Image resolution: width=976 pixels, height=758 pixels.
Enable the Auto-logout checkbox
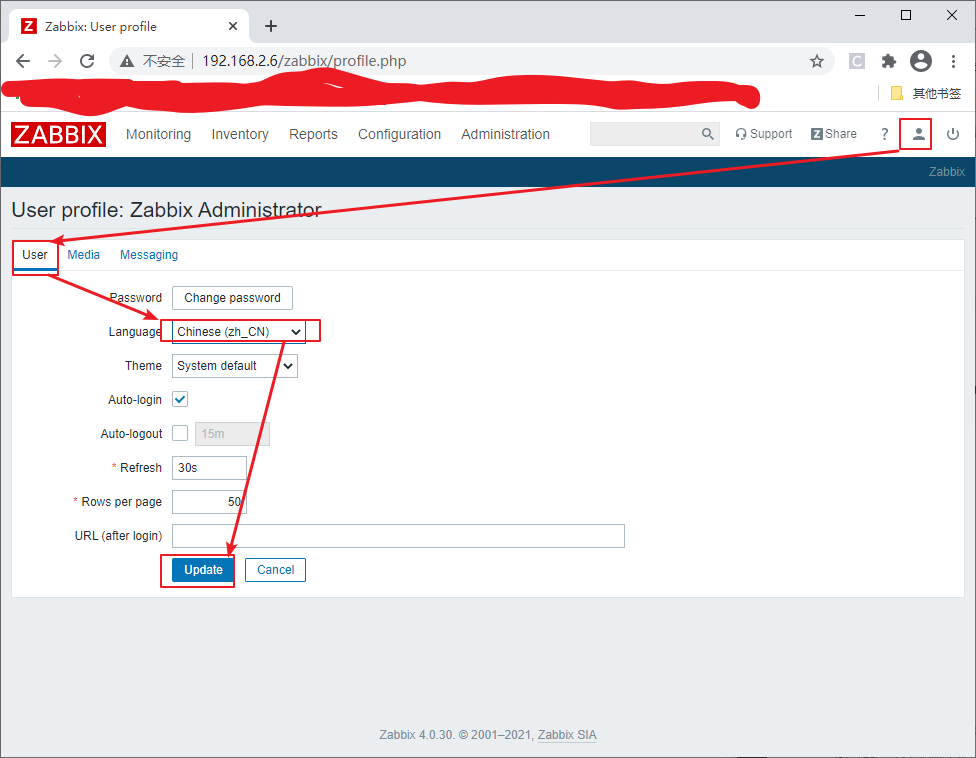click(180, 433)
